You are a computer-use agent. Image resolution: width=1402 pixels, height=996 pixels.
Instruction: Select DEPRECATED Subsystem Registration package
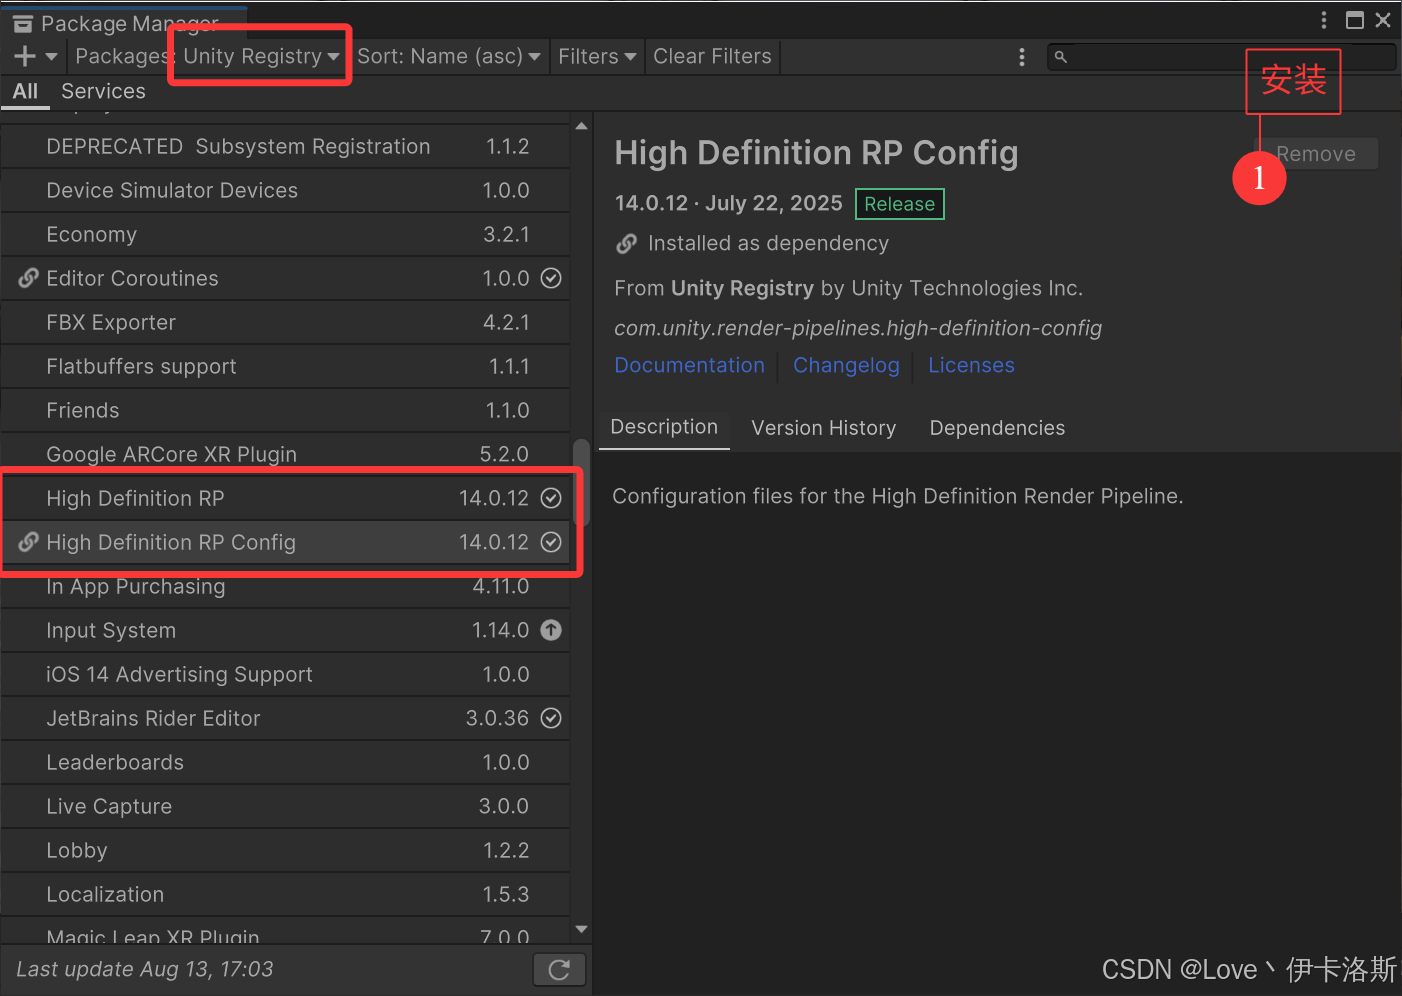point(285,146)
